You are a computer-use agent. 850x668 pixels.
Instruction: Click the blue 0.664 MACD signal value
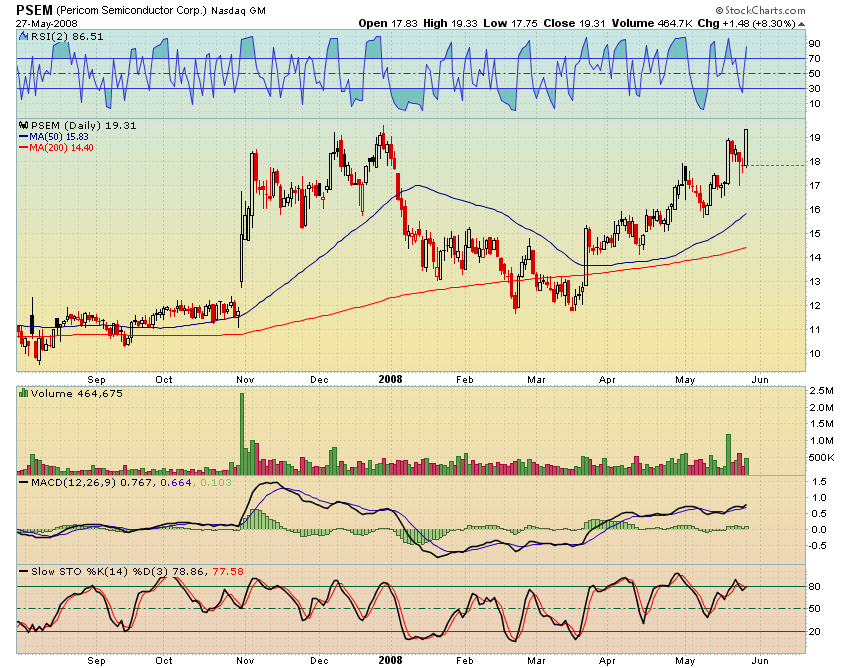(176, 482)
